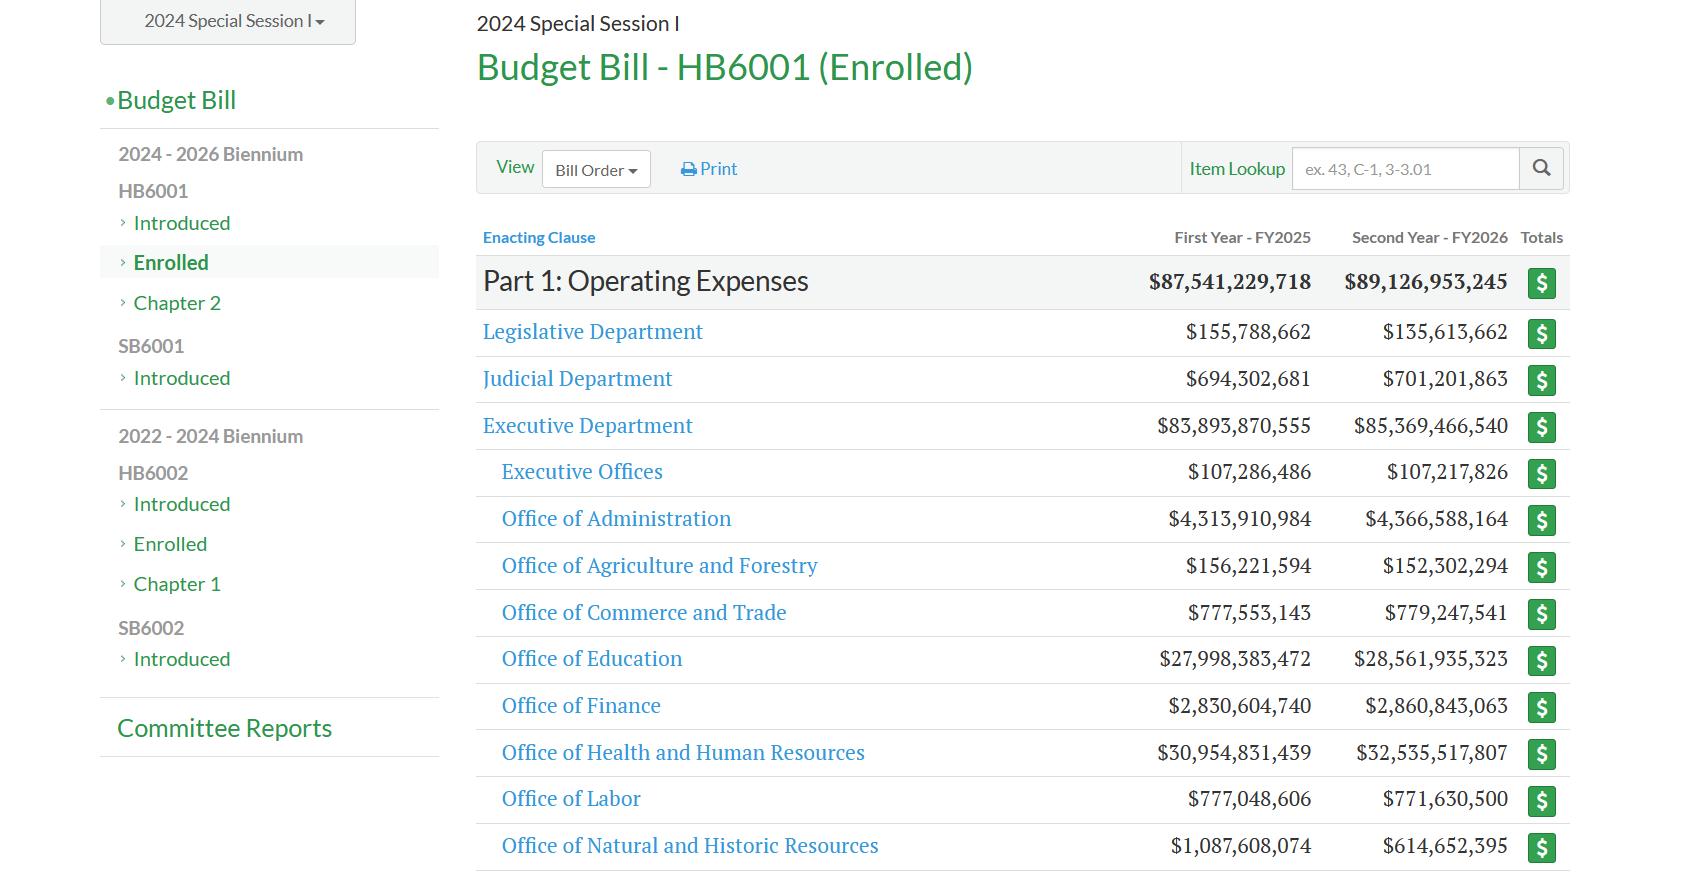Show totals for Office of Labor row
The image size is (1681, 877).
coord(1541,800)
